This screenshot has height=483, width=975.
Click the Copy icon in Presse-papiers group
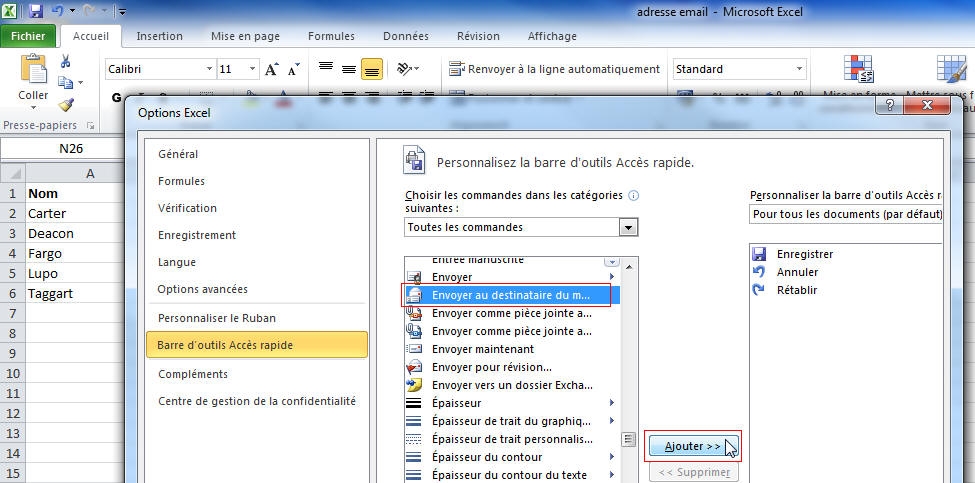(65, 82)
